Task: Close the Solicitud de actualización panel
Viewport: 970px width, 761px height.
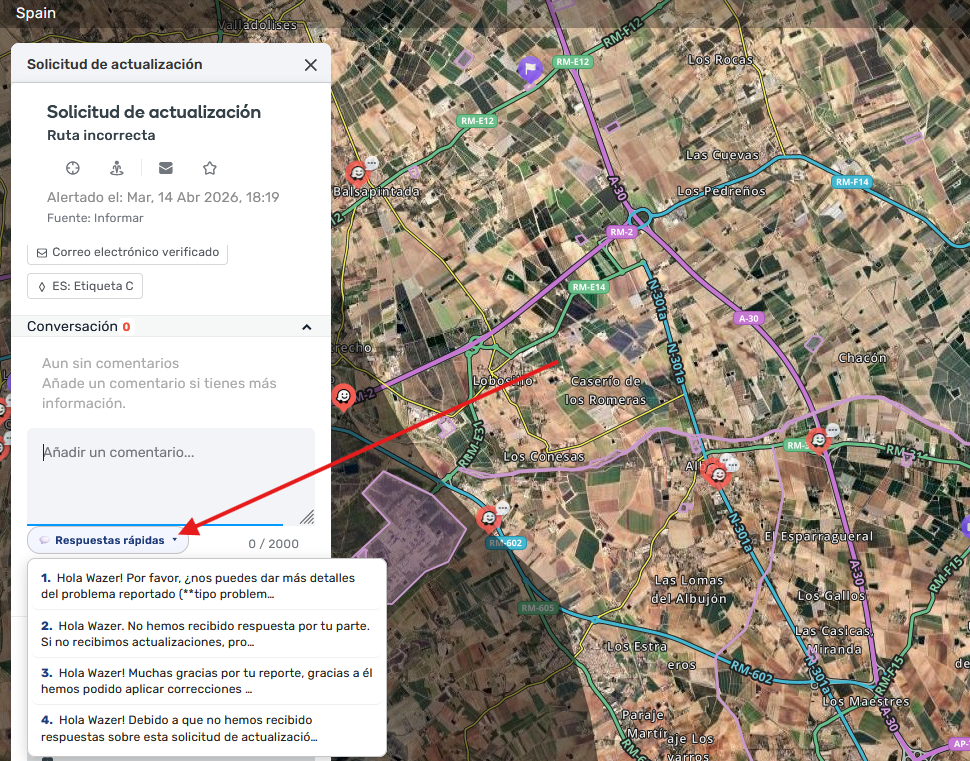Action: [x=311, y=65]
